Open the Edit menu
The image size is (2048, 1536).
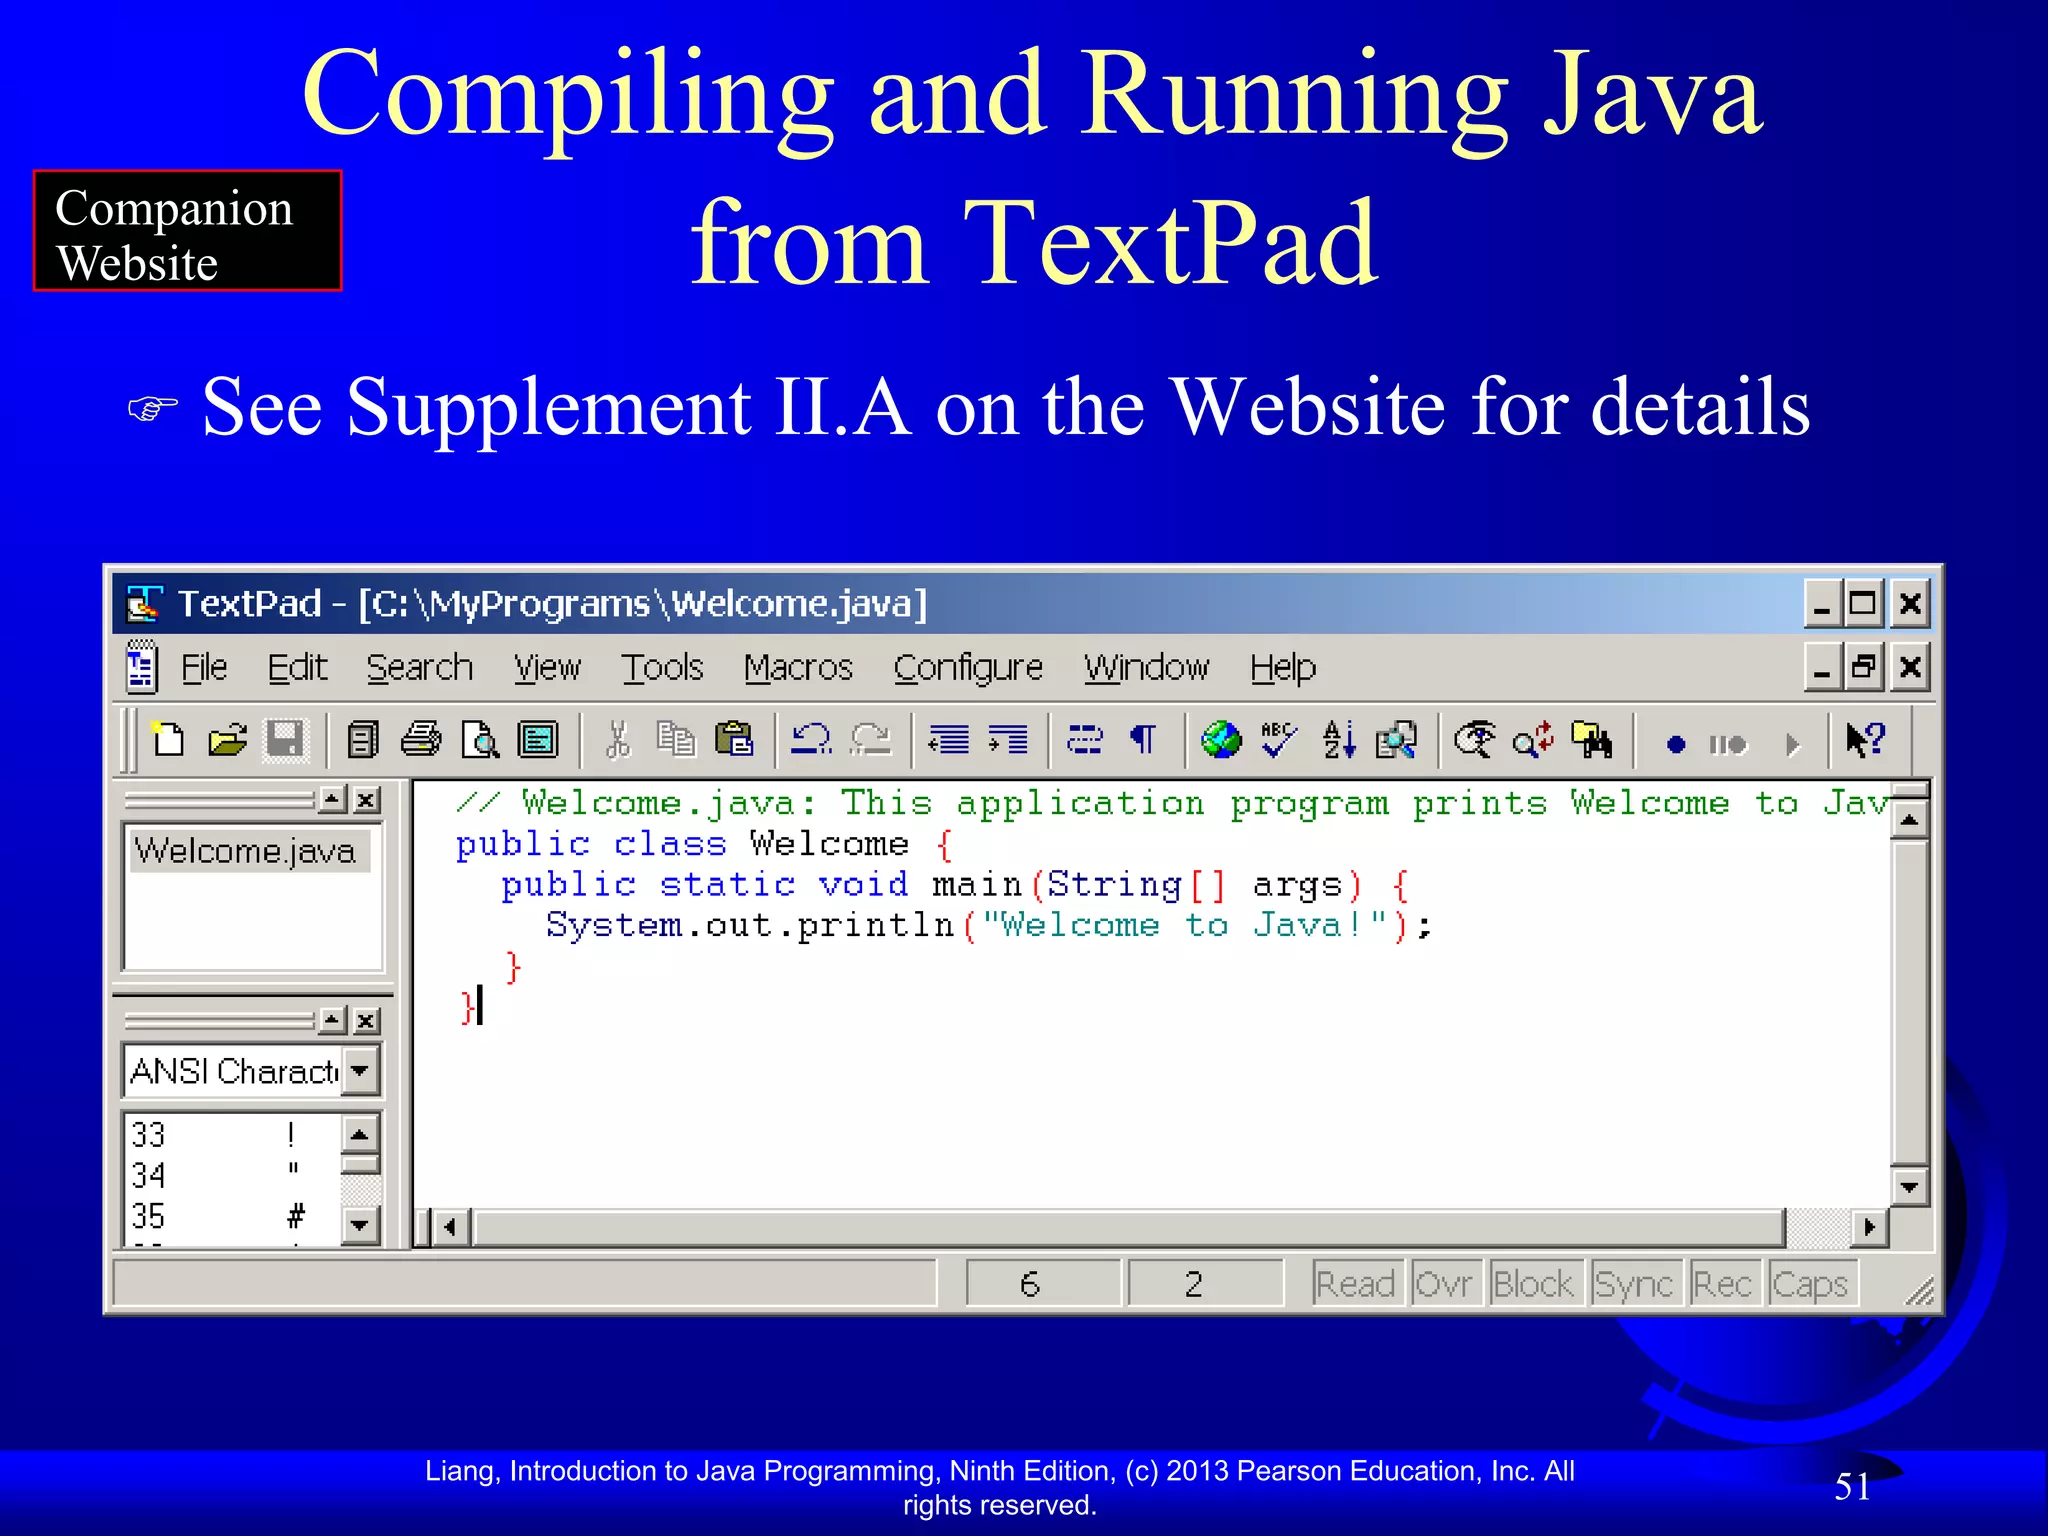pos(297,667)
